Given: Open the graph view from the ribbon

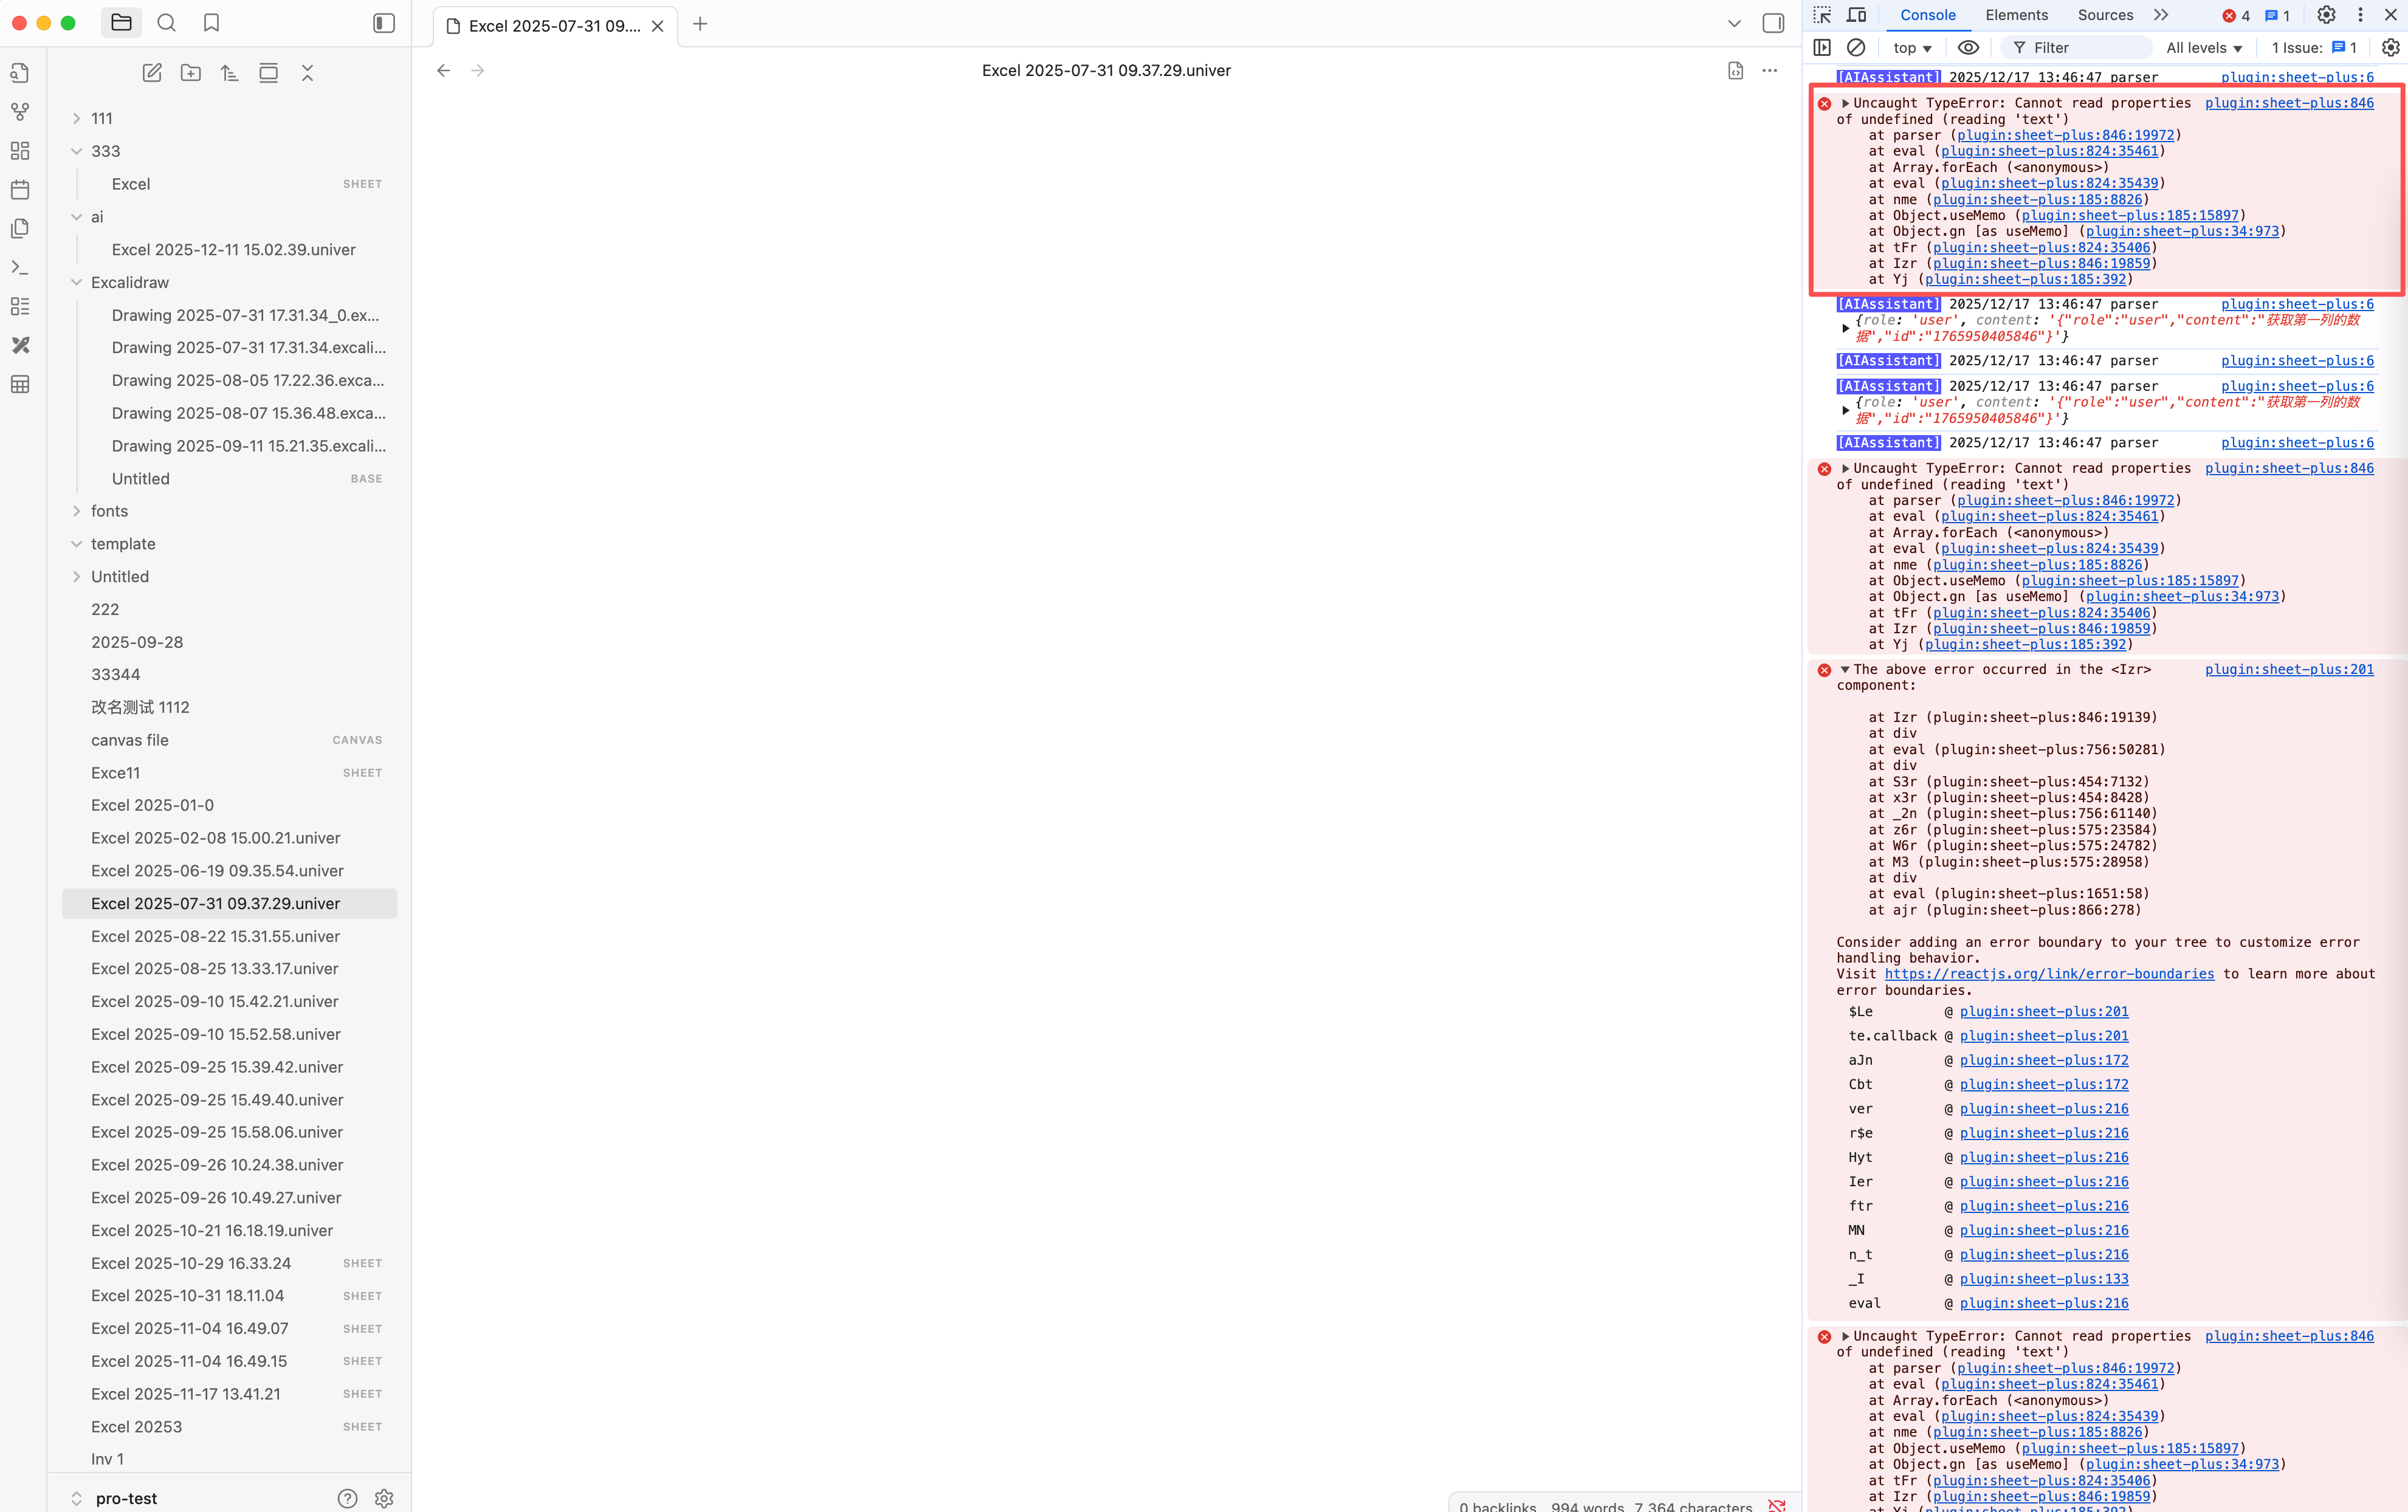Looking at the screenshot, I should point(20,111).
